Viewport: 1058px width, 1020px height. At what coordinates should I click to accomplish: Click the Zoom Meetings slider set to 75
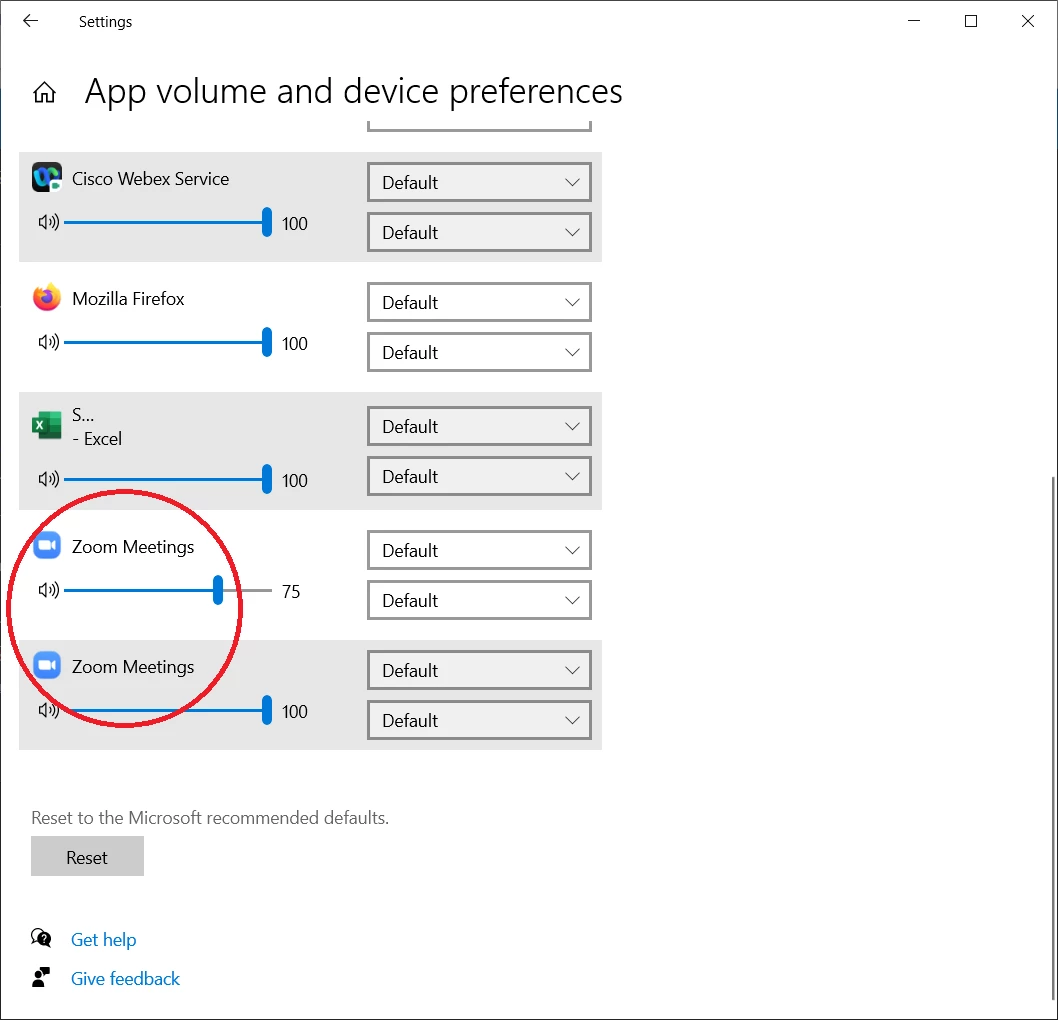coord(168,590)
